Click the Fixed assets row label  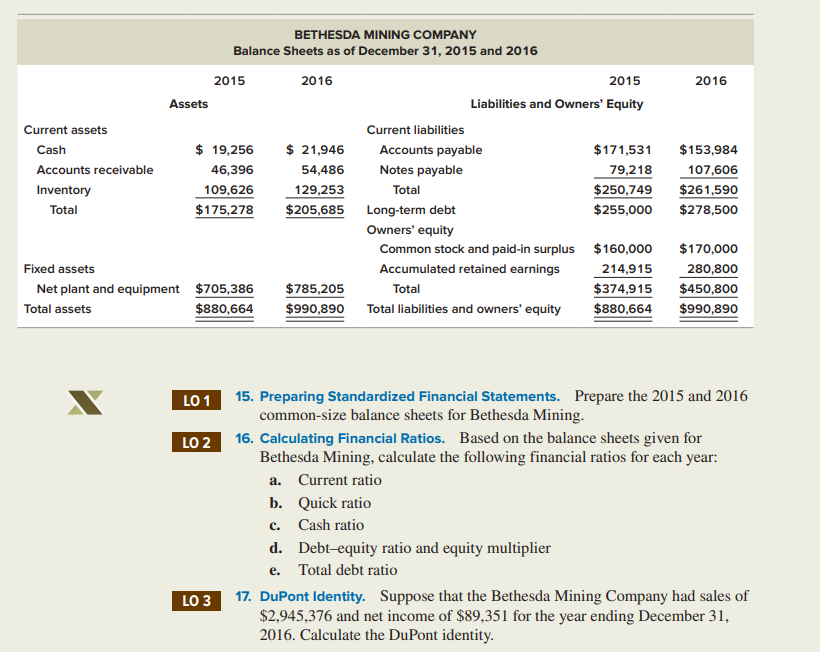(59, 269)
